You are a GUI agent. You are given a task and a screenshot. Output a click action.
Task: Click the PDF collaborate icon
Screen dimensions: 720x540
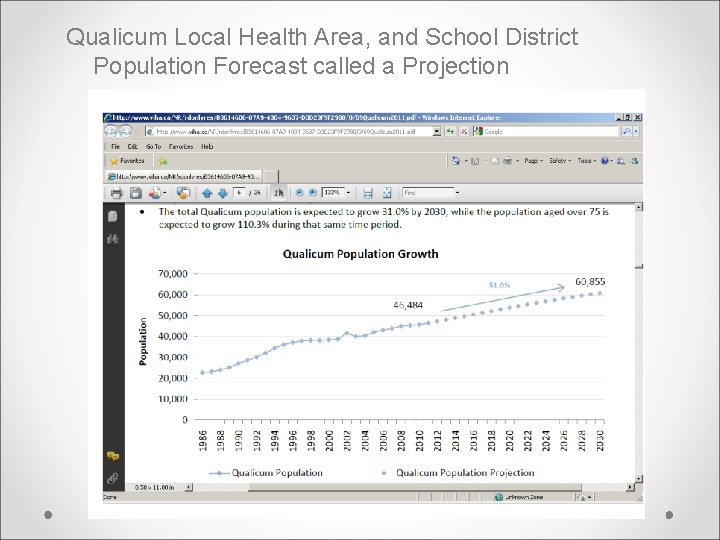[x=183, y=193]
